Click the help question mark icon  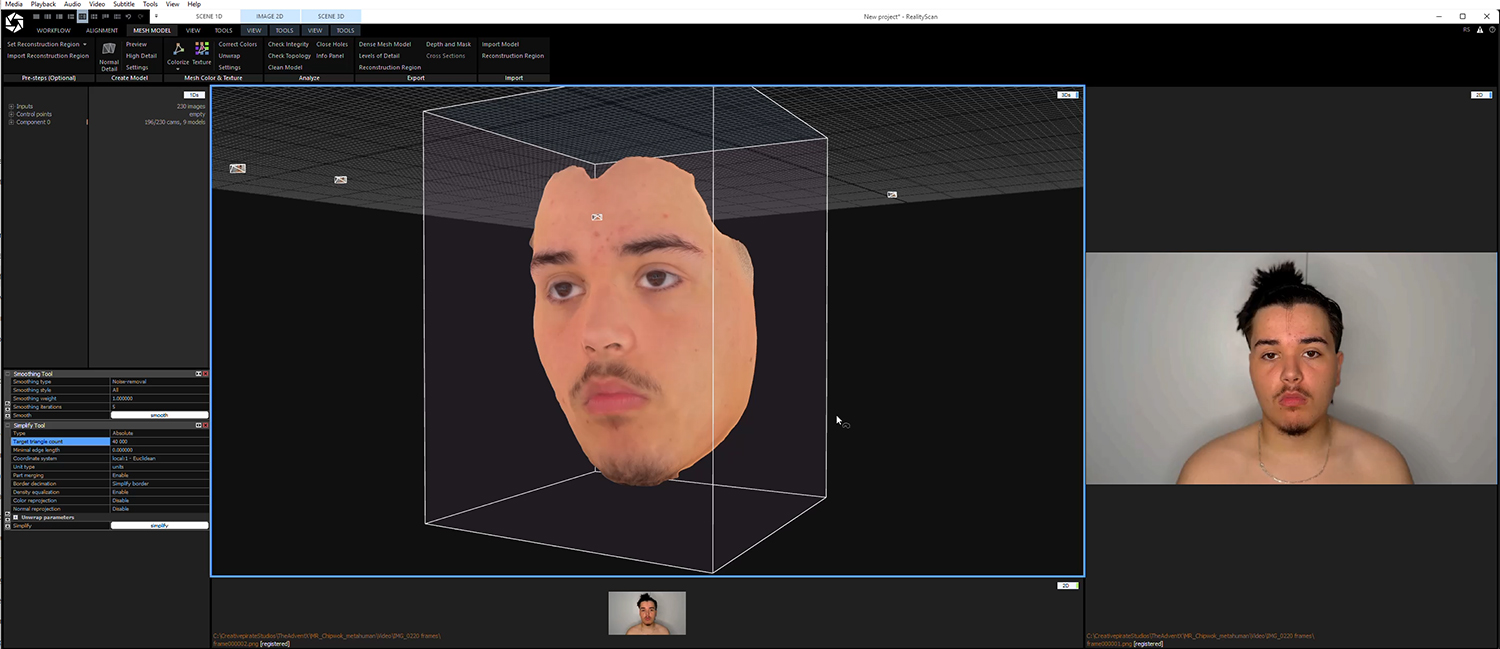[x=1492, y=30]
